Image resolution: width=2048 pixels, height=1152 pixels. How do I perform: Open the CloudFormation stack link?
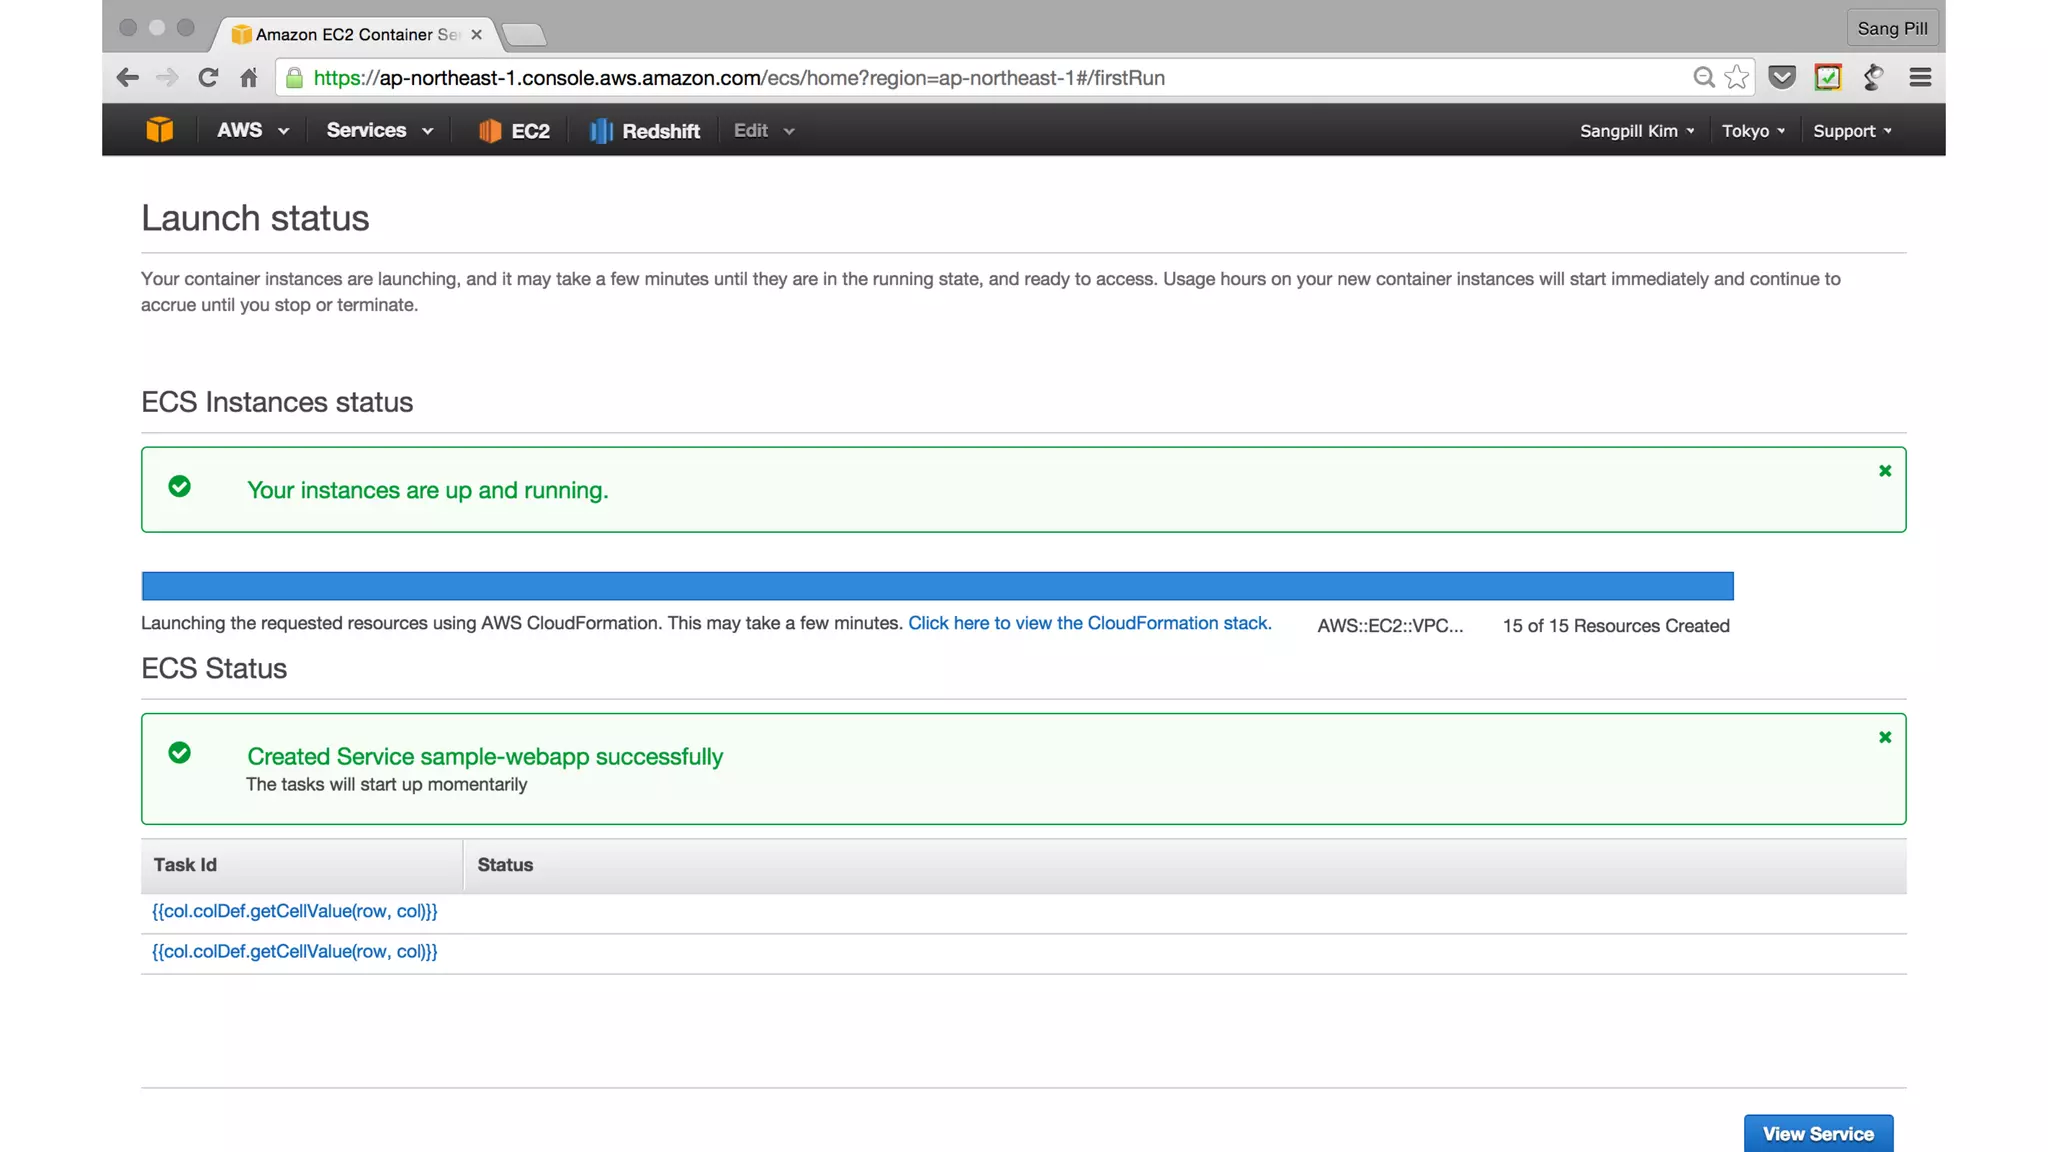coord(1089,623)
